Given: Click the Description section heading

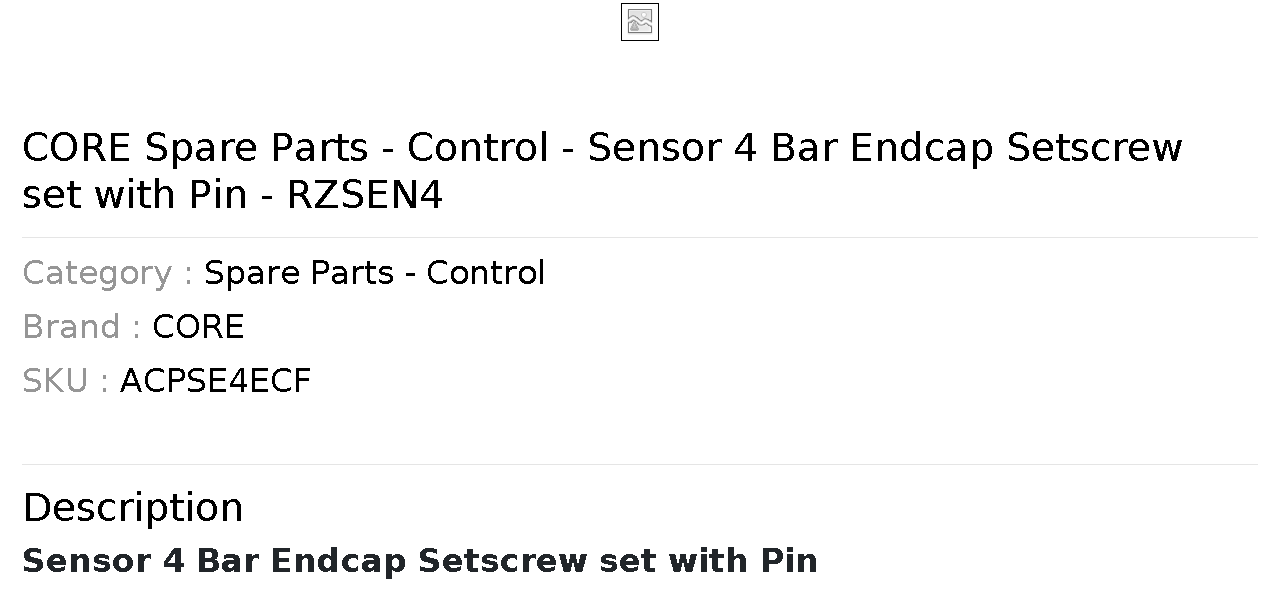Looking at the screenshot, I should [x=133, y=508].
